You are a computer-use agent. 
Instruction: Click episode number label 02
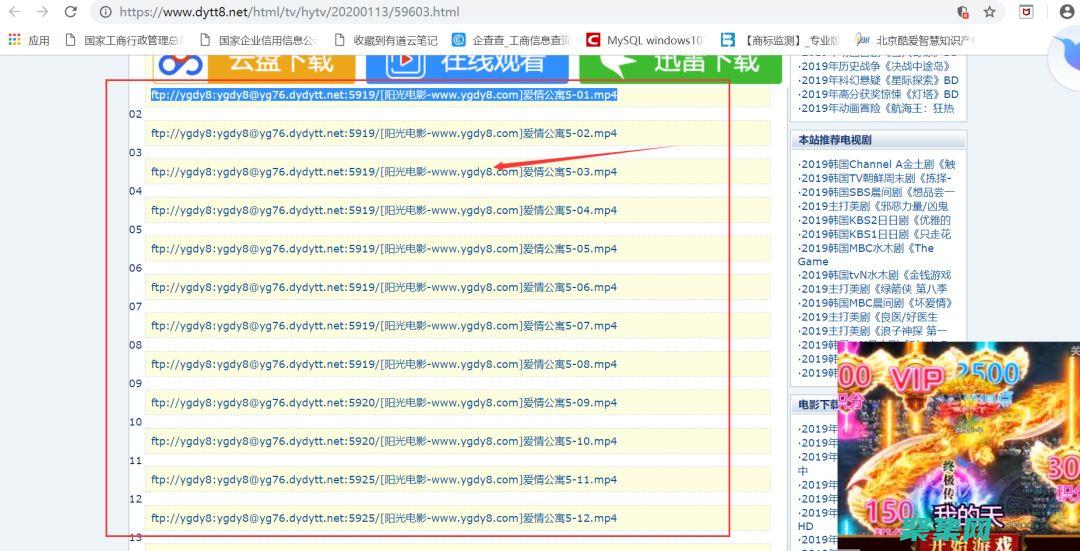[135, 114]
